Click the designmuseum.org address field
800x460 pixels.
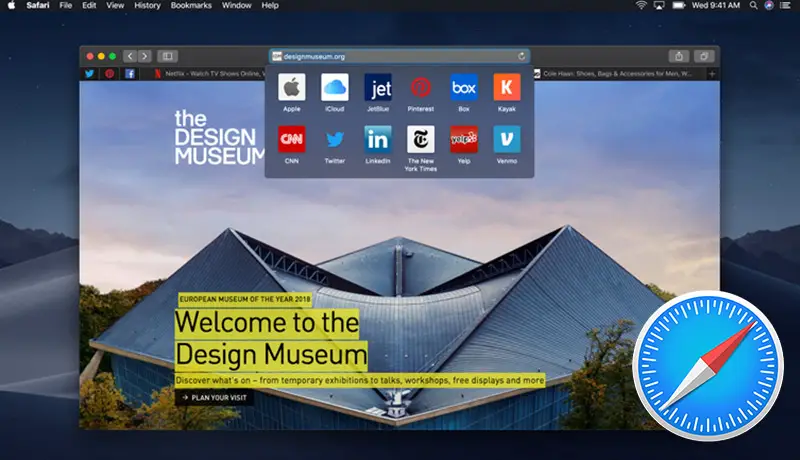click(x=399, y=56)
